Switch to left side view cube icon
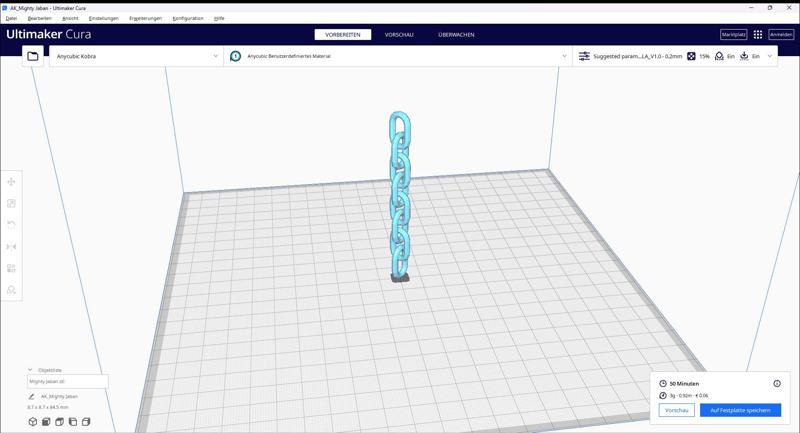 coord(72,422)
